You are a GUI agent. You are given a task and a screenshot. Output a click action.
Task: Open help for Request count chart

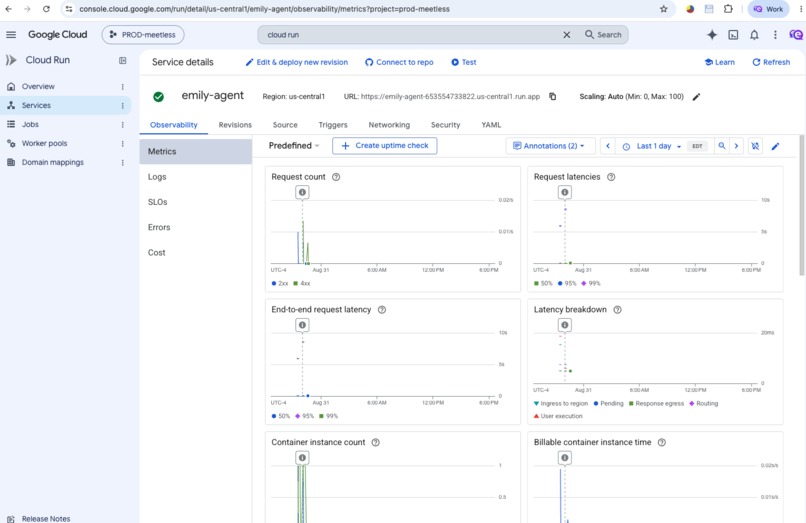(336, 177)
